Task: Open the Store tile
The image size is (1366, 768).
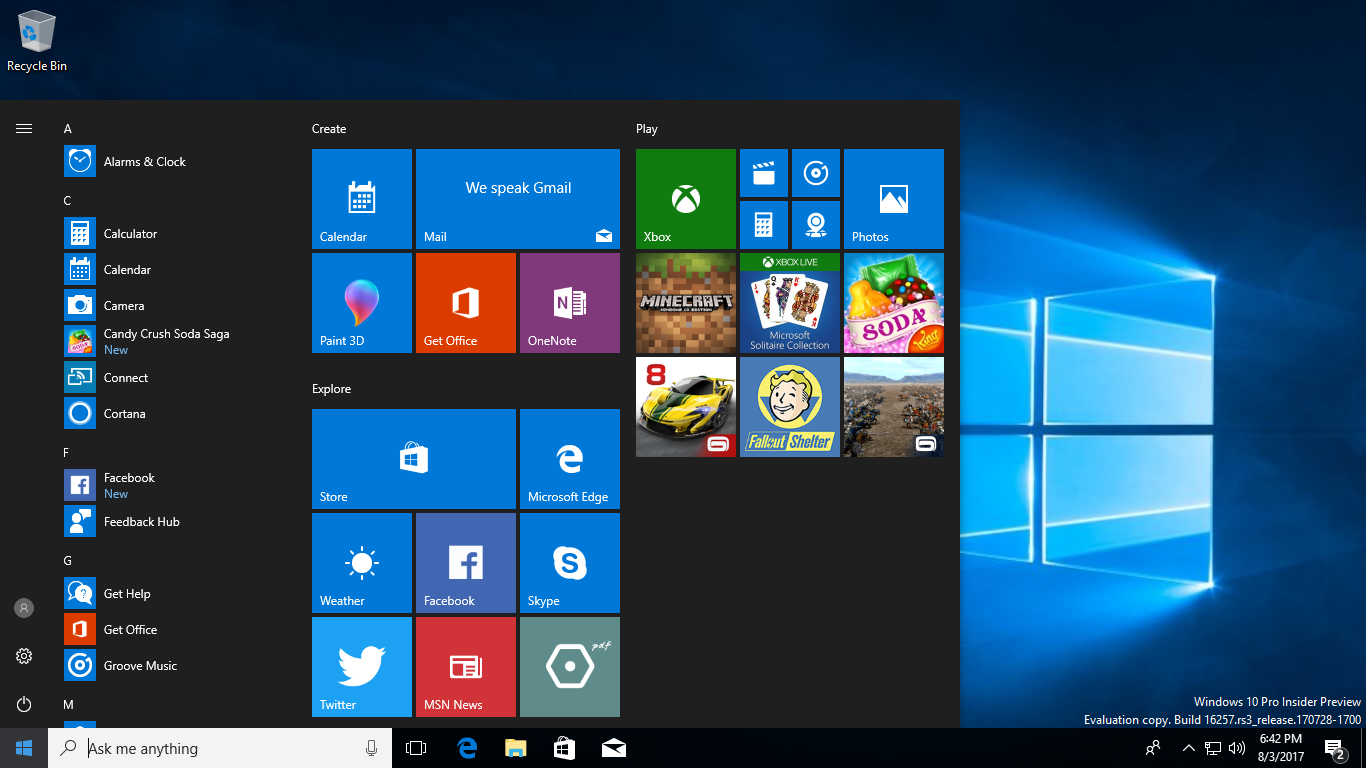Action: (414, 459)
